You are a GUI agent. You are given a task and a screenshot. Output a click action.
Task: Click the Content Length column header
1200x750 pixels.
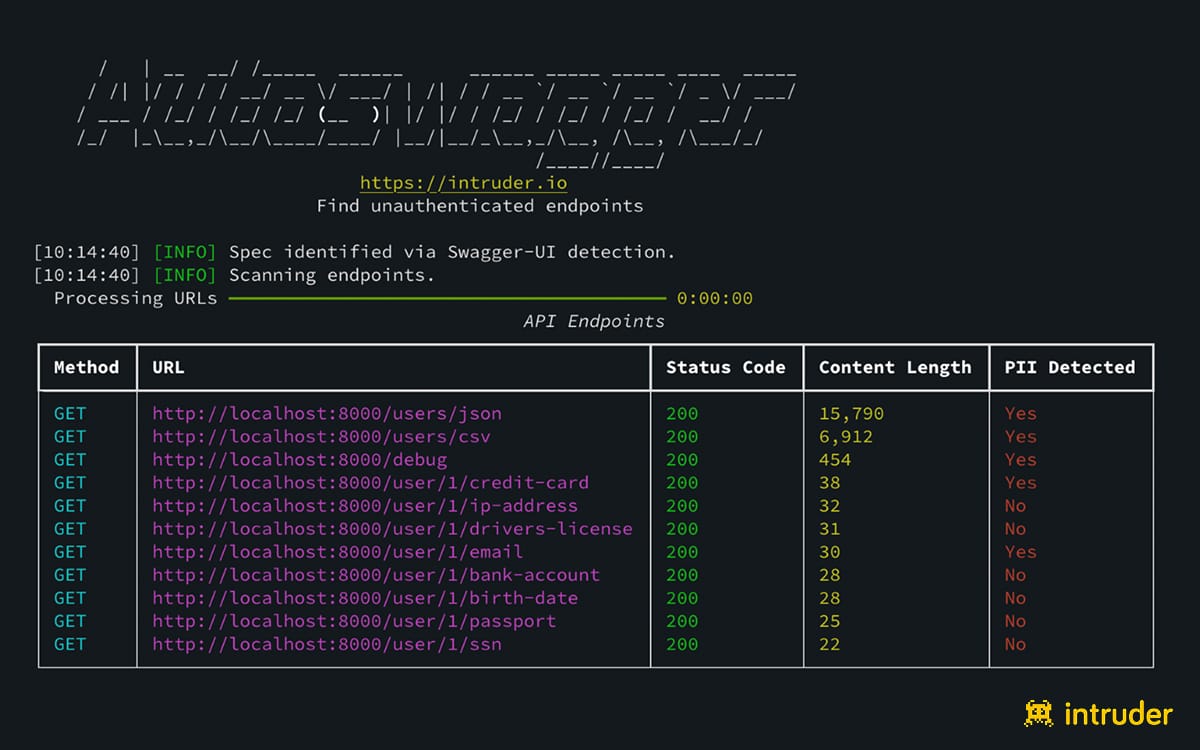tap(895, 367)
